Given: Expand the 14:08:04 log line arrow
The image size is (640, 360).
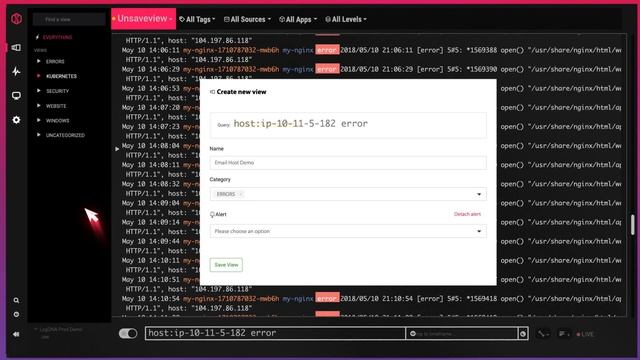Looking at the screenshot, I should (117, 149).
